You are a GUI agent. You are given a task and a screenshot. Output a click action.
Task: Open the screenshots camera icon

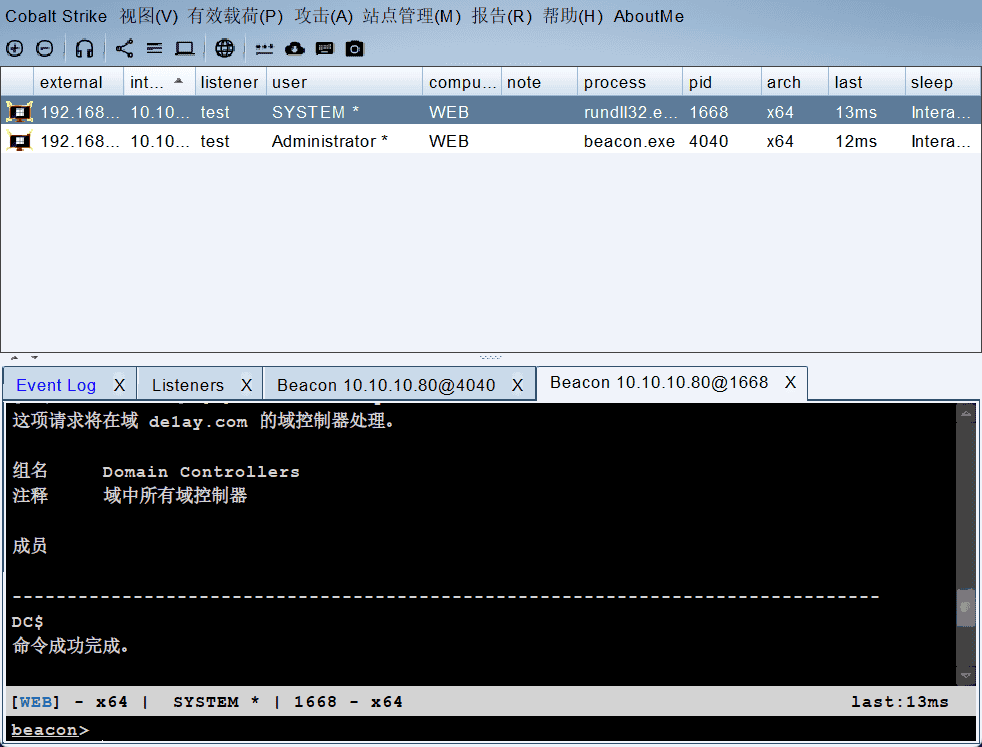pos(355,48)
